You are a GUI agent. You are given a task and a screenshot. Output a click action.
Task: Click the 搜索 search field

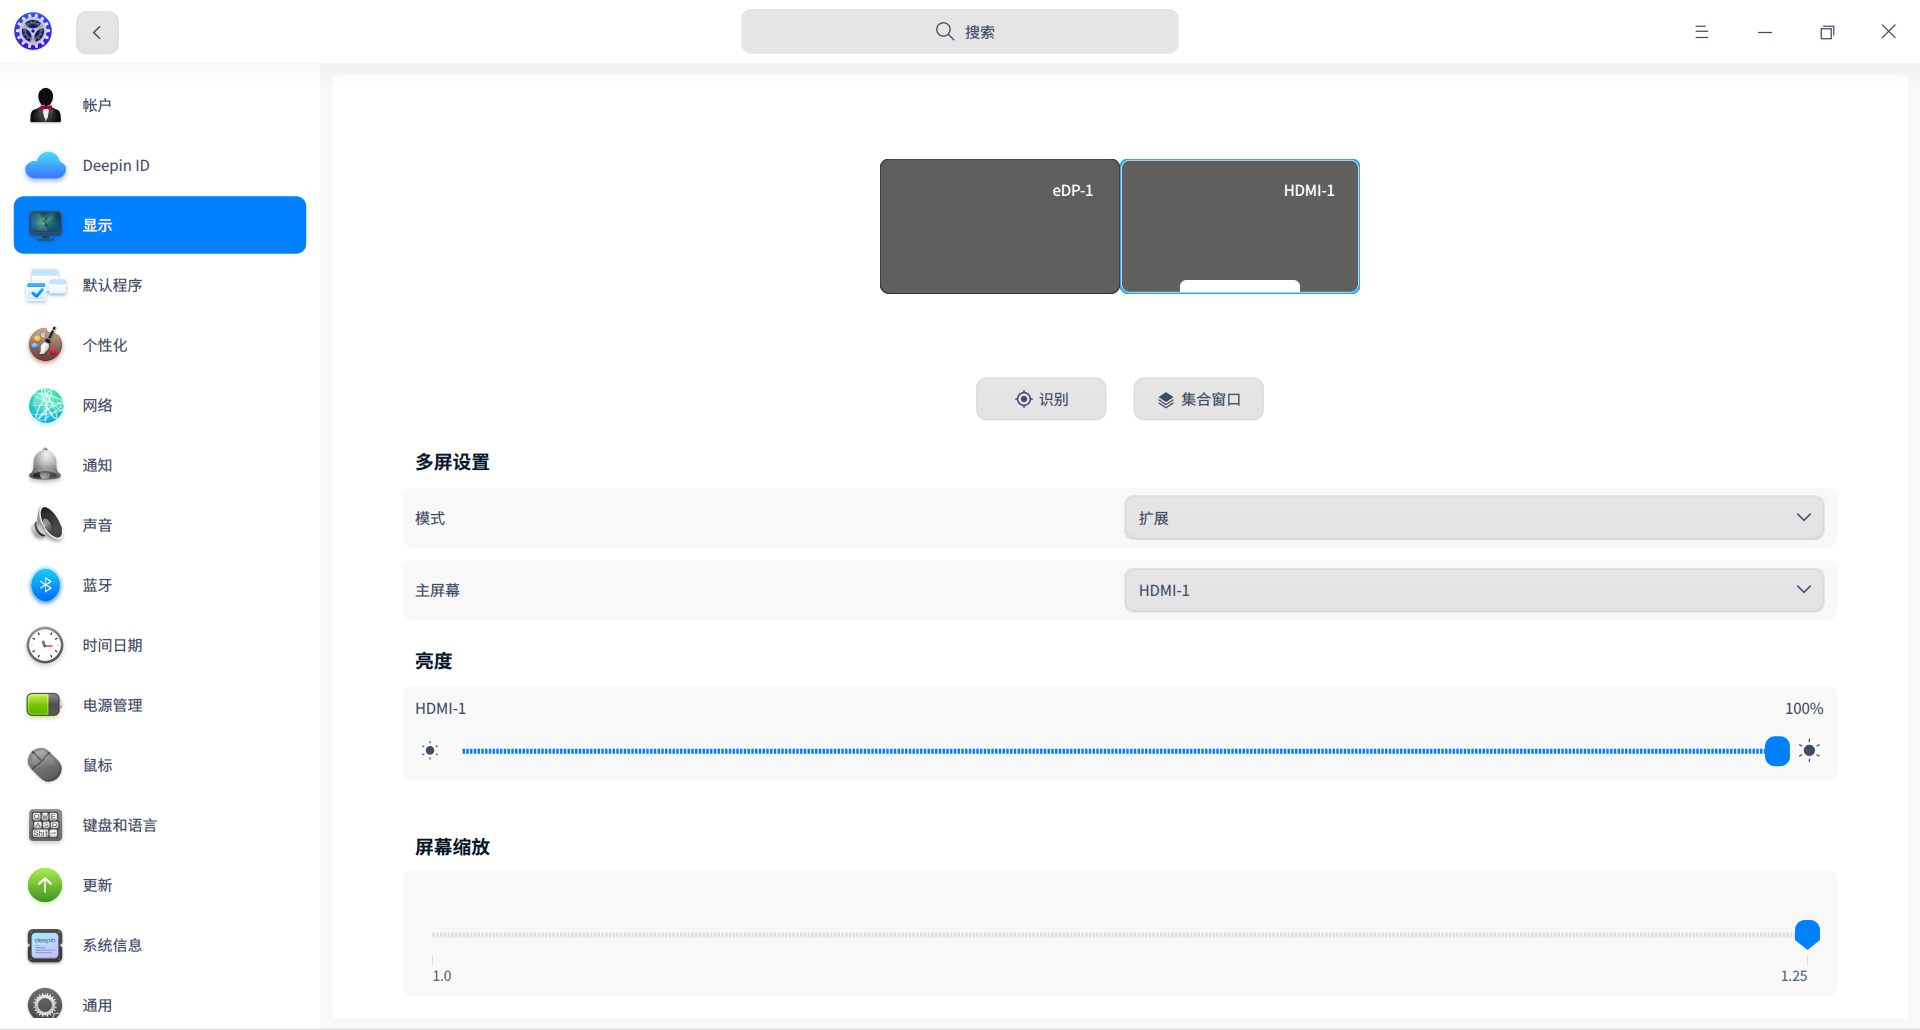pyautogui.click(x=960, y=31)
